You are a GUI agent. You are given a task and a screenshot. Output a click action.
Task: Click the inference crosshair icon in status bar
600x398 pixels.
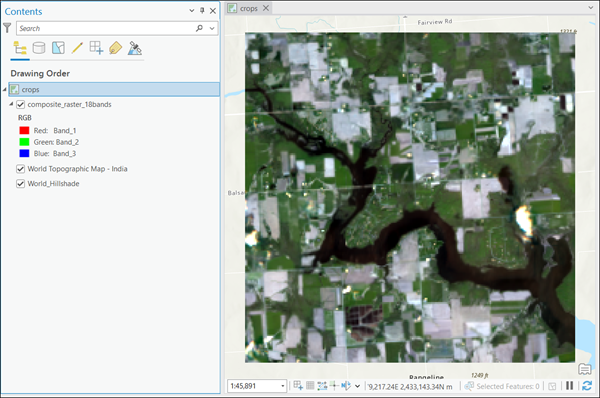point(334,386)
